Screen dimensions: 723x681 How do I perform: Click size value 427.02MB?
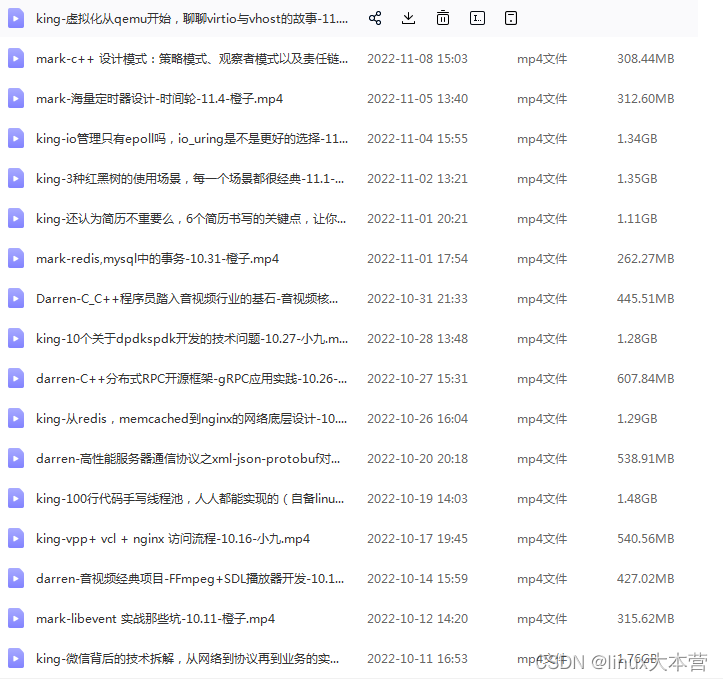click(646, 579)
